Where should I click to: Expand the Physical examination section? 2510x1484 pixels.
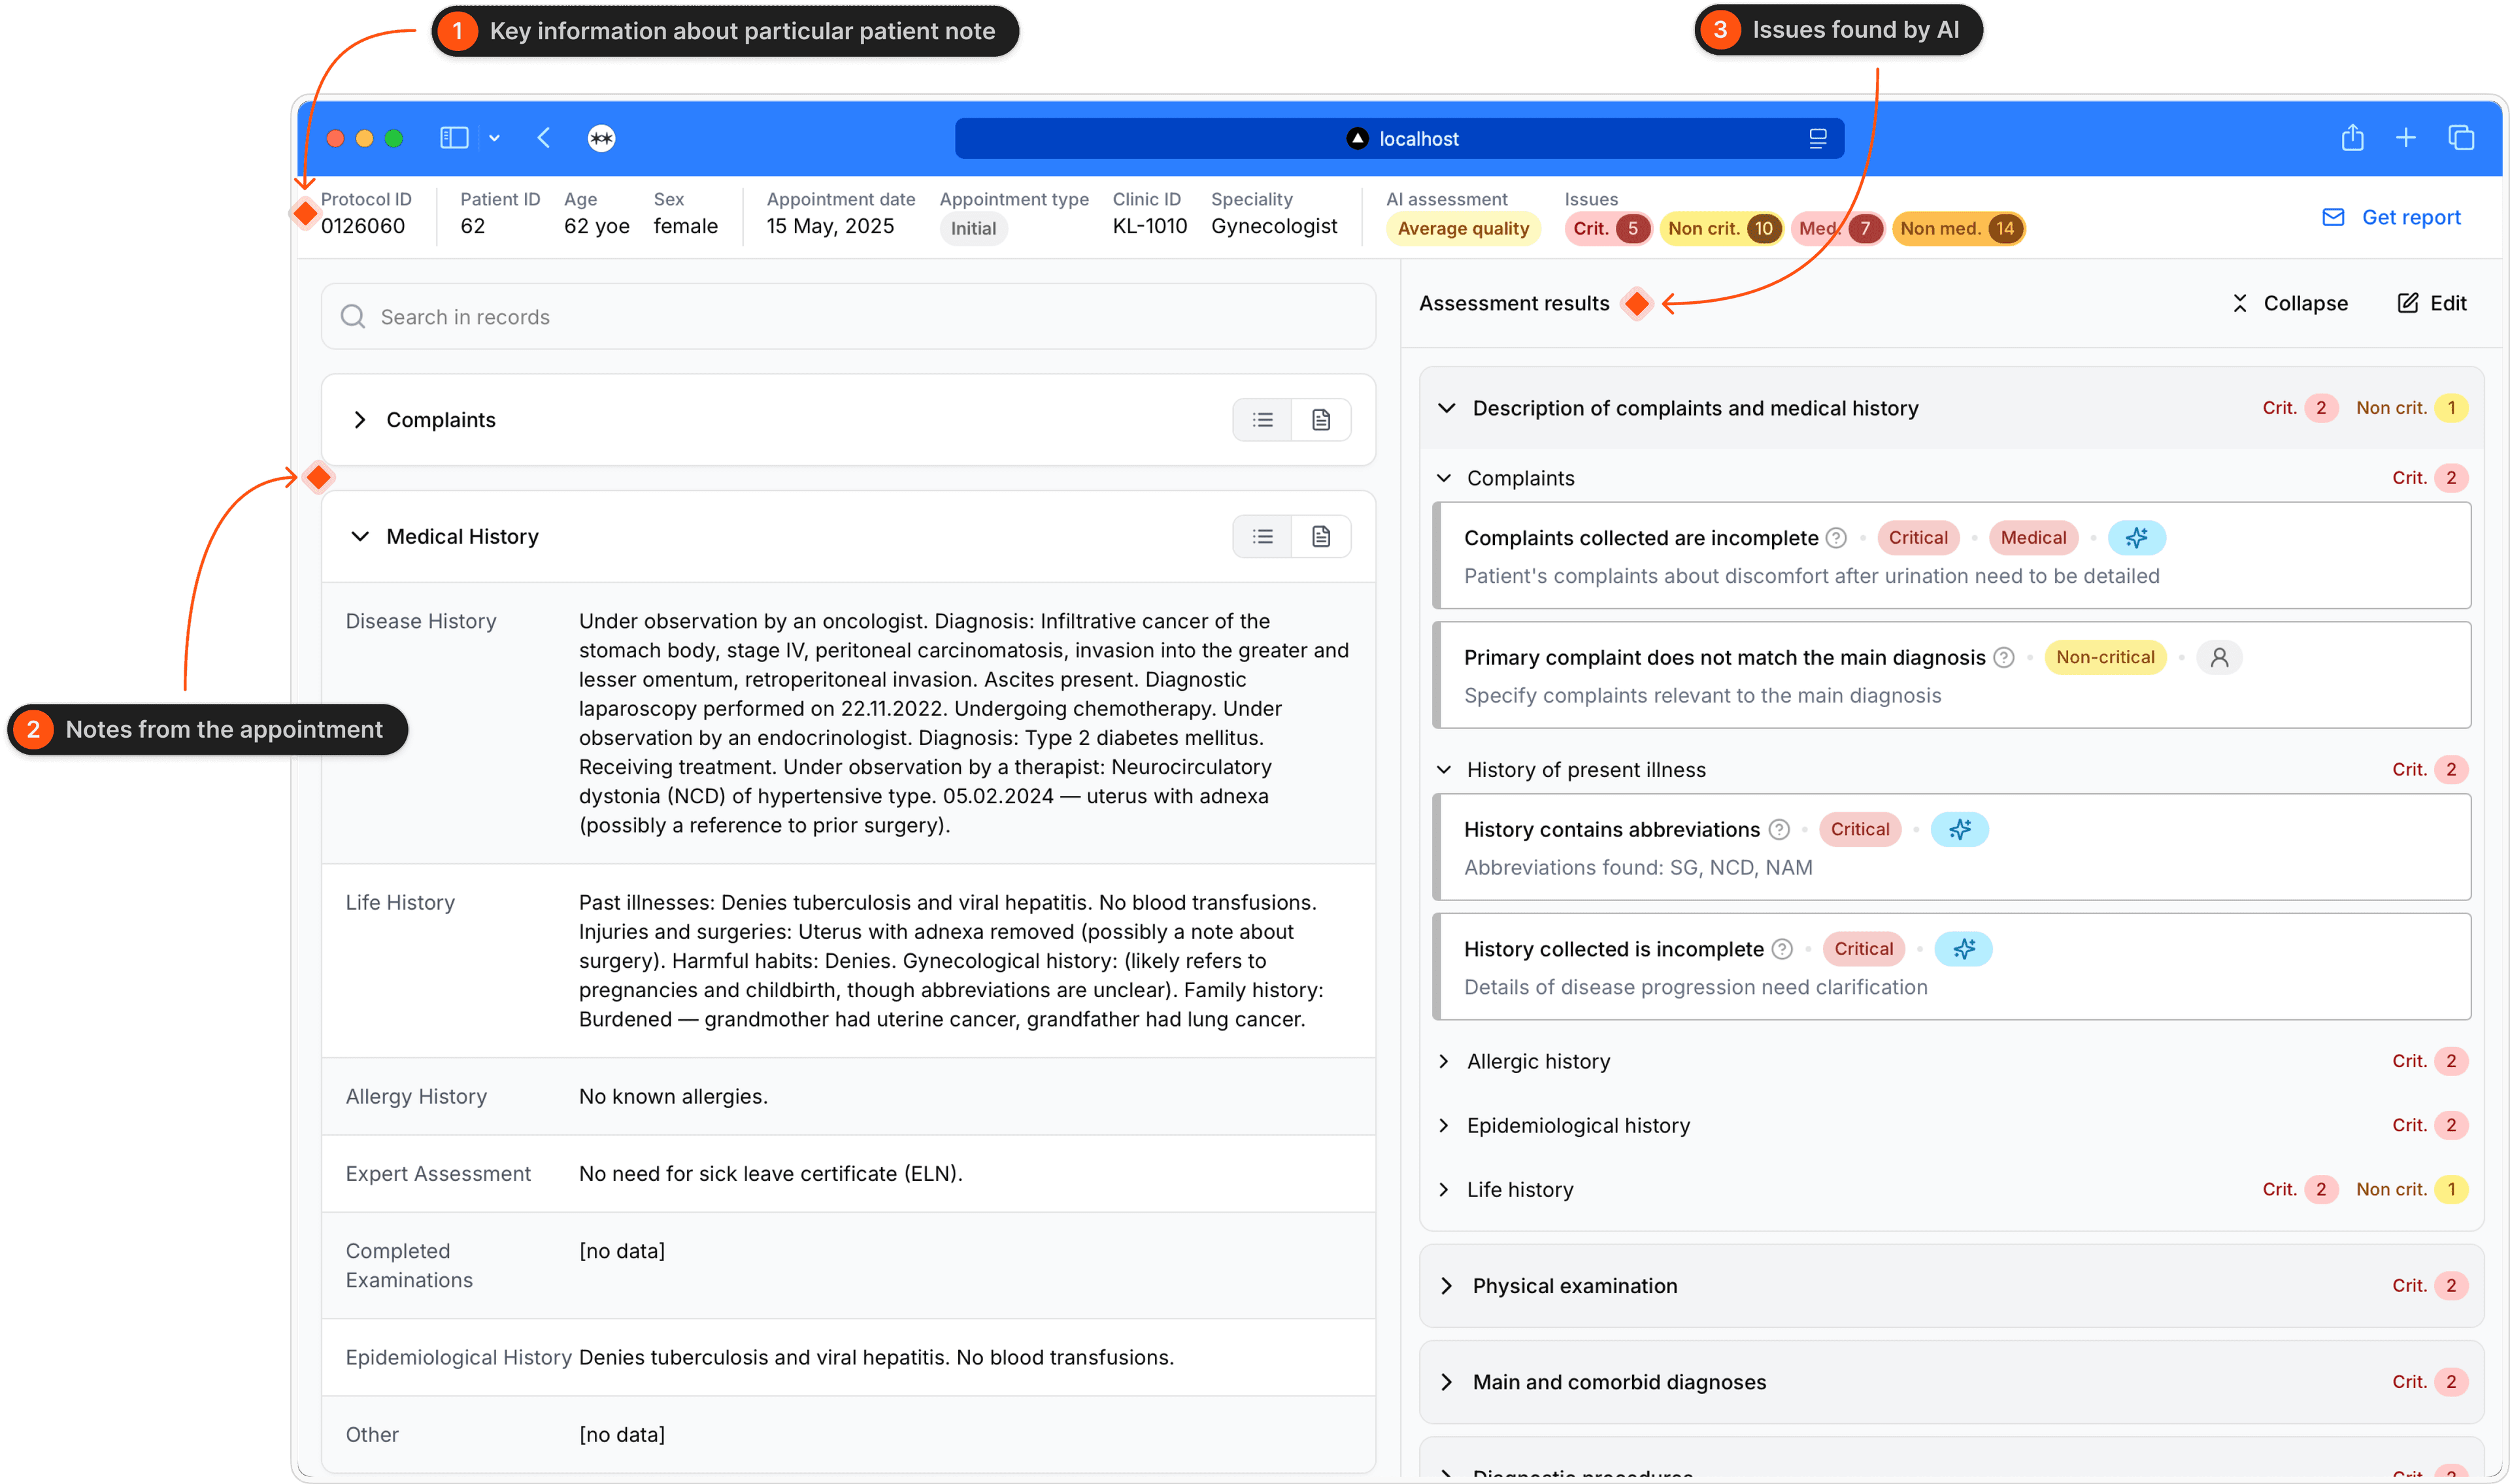pos(1447,1286)
